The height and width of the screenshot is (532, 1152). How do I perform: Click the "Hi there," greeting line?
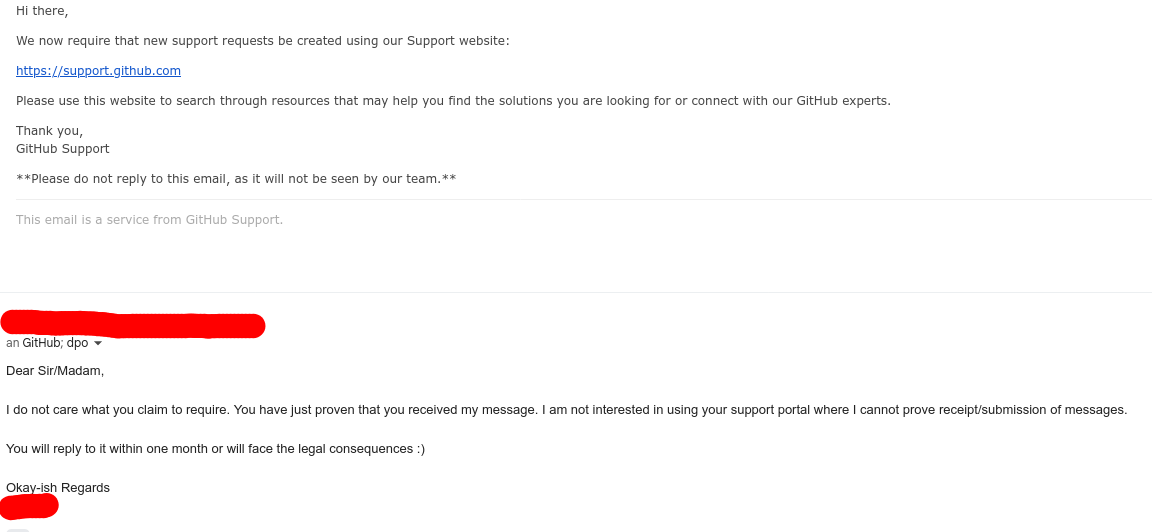pyautogui.click(x=42, y=11)
